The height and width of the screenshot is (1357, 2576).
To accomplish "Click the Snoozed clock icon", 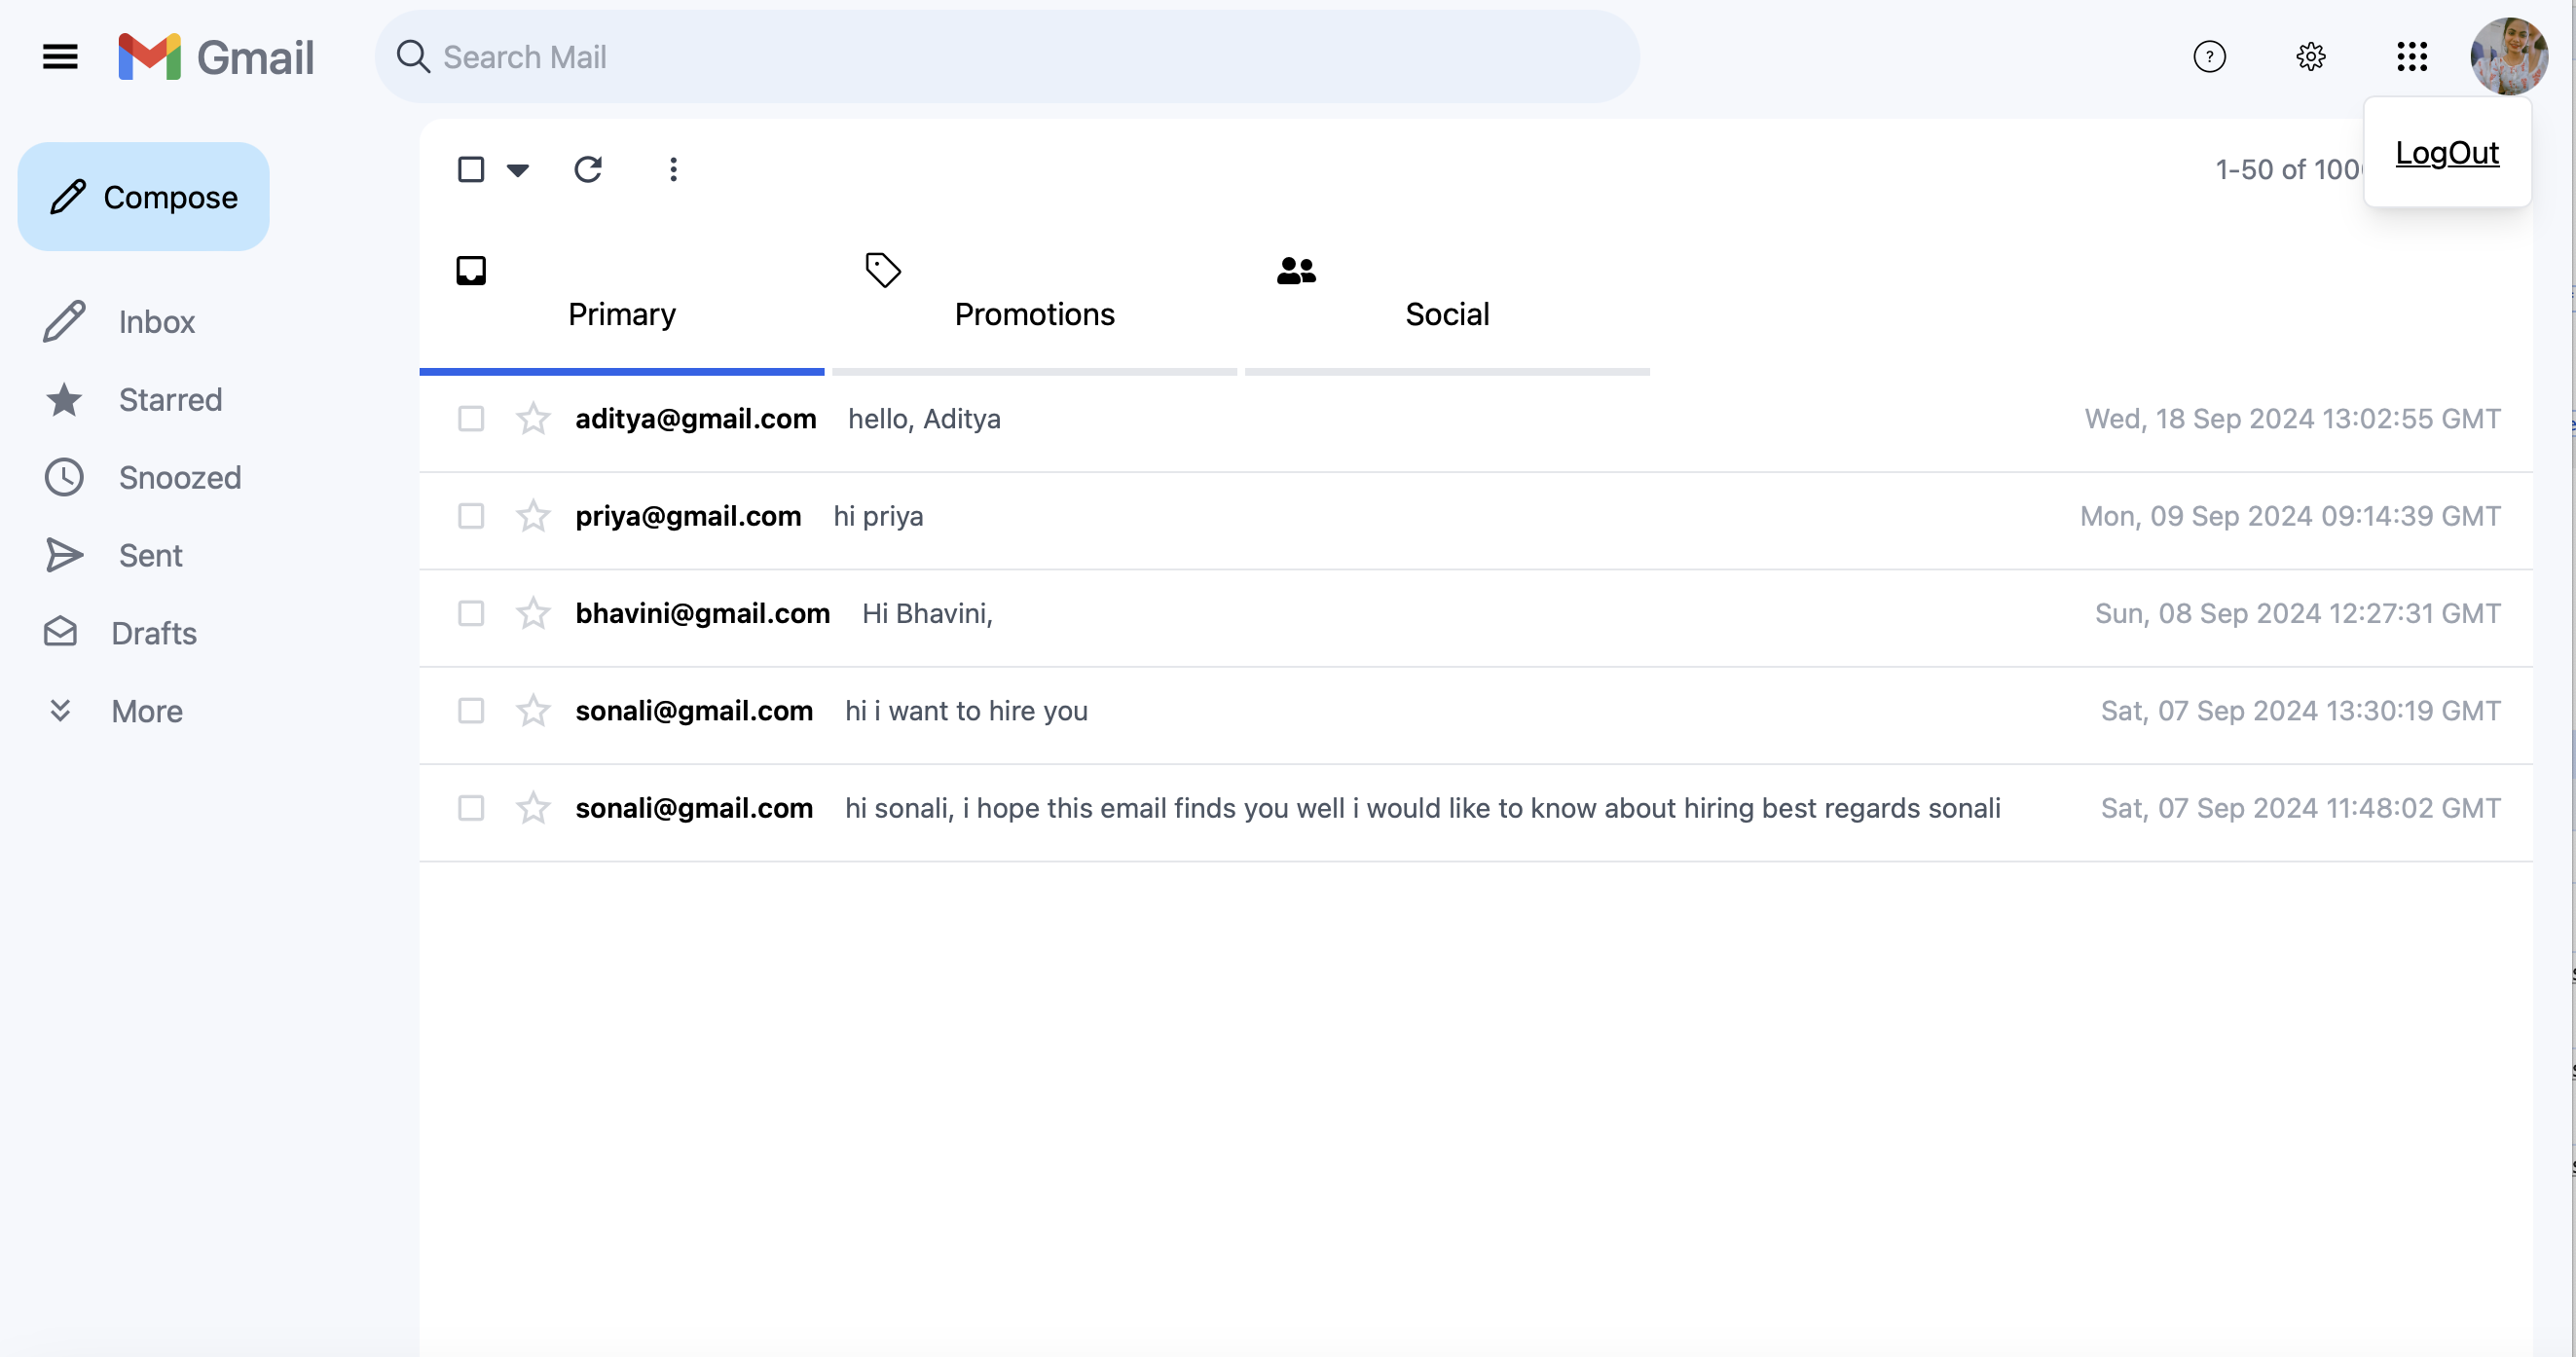I will (x=64, y=478).
